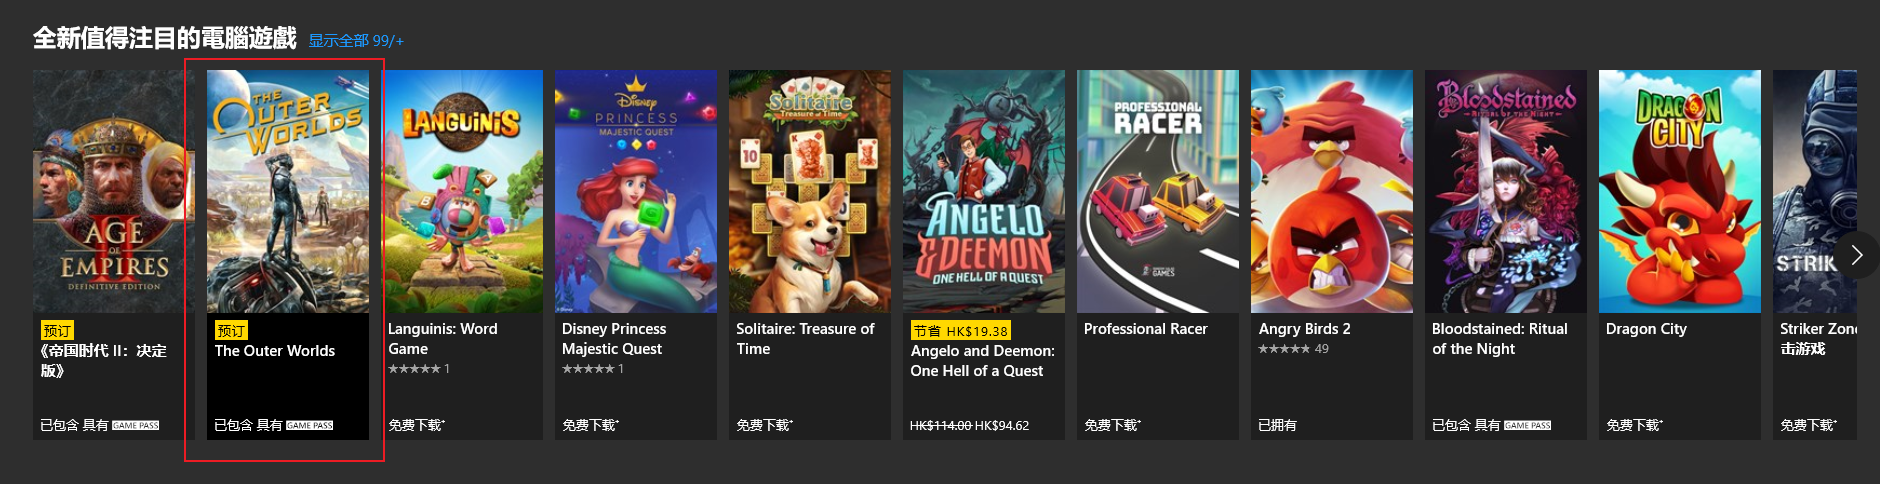Open The Outer Worlds game cover art
Viewport: 1880px width, 484px height.
(x=288, y=191)
